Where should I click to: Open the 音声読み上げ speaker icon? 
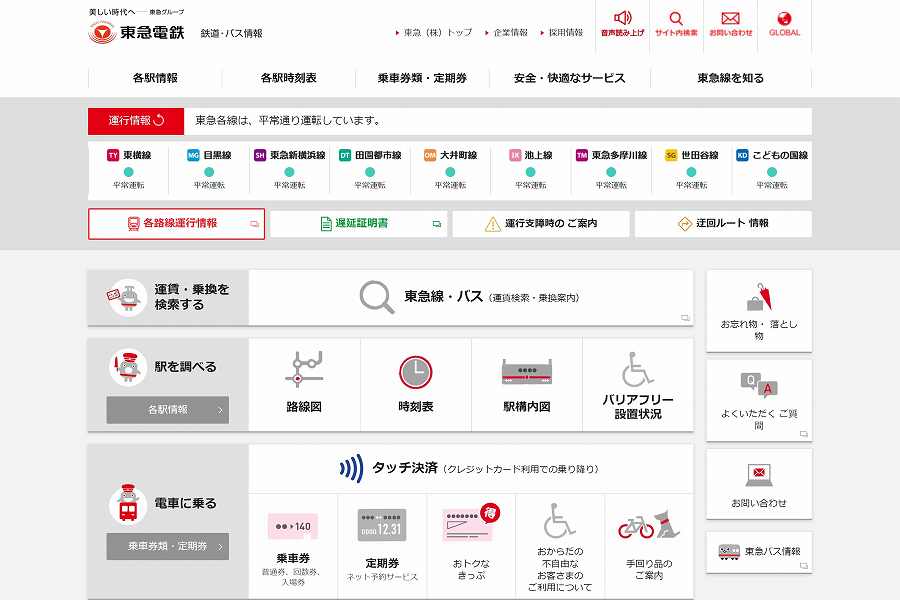[623, 18]
